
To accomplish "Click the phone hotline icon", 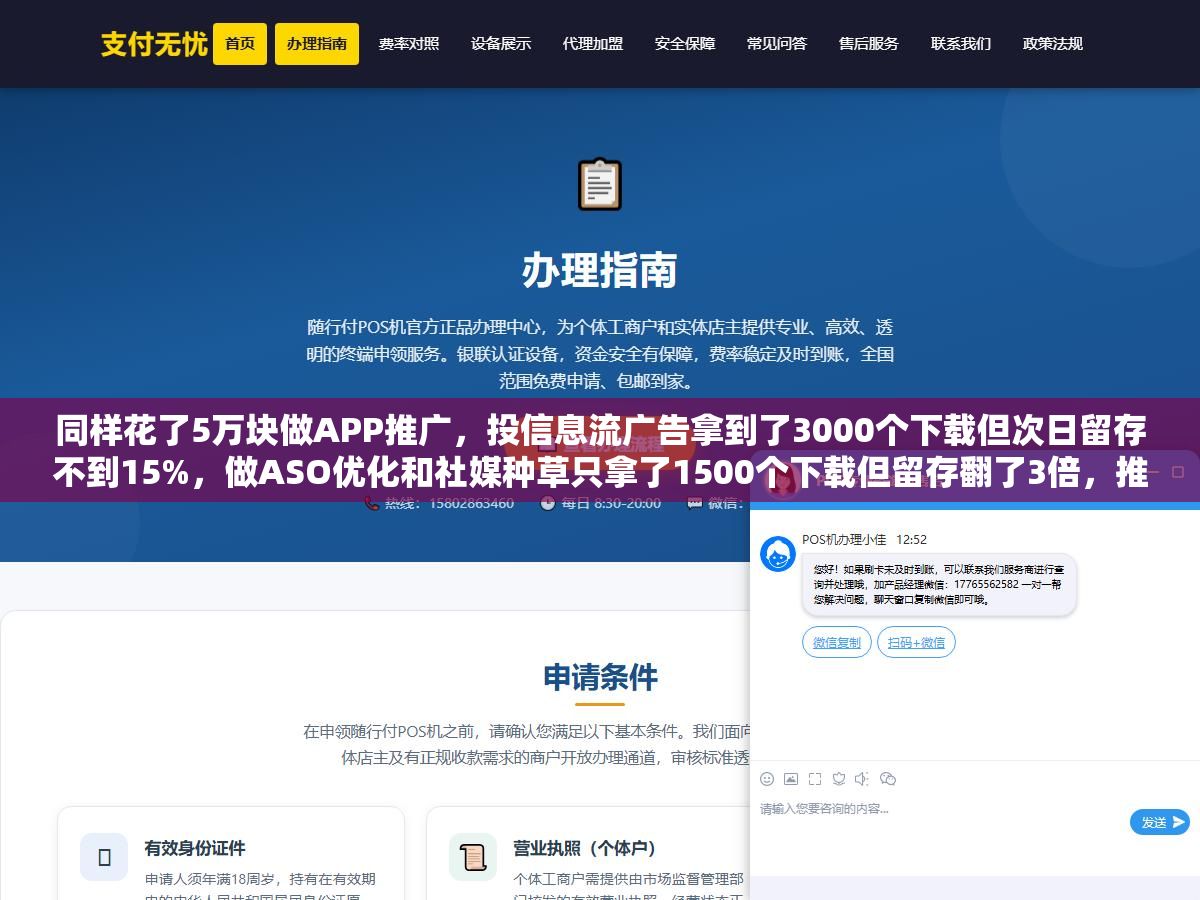I will point(372,503).
